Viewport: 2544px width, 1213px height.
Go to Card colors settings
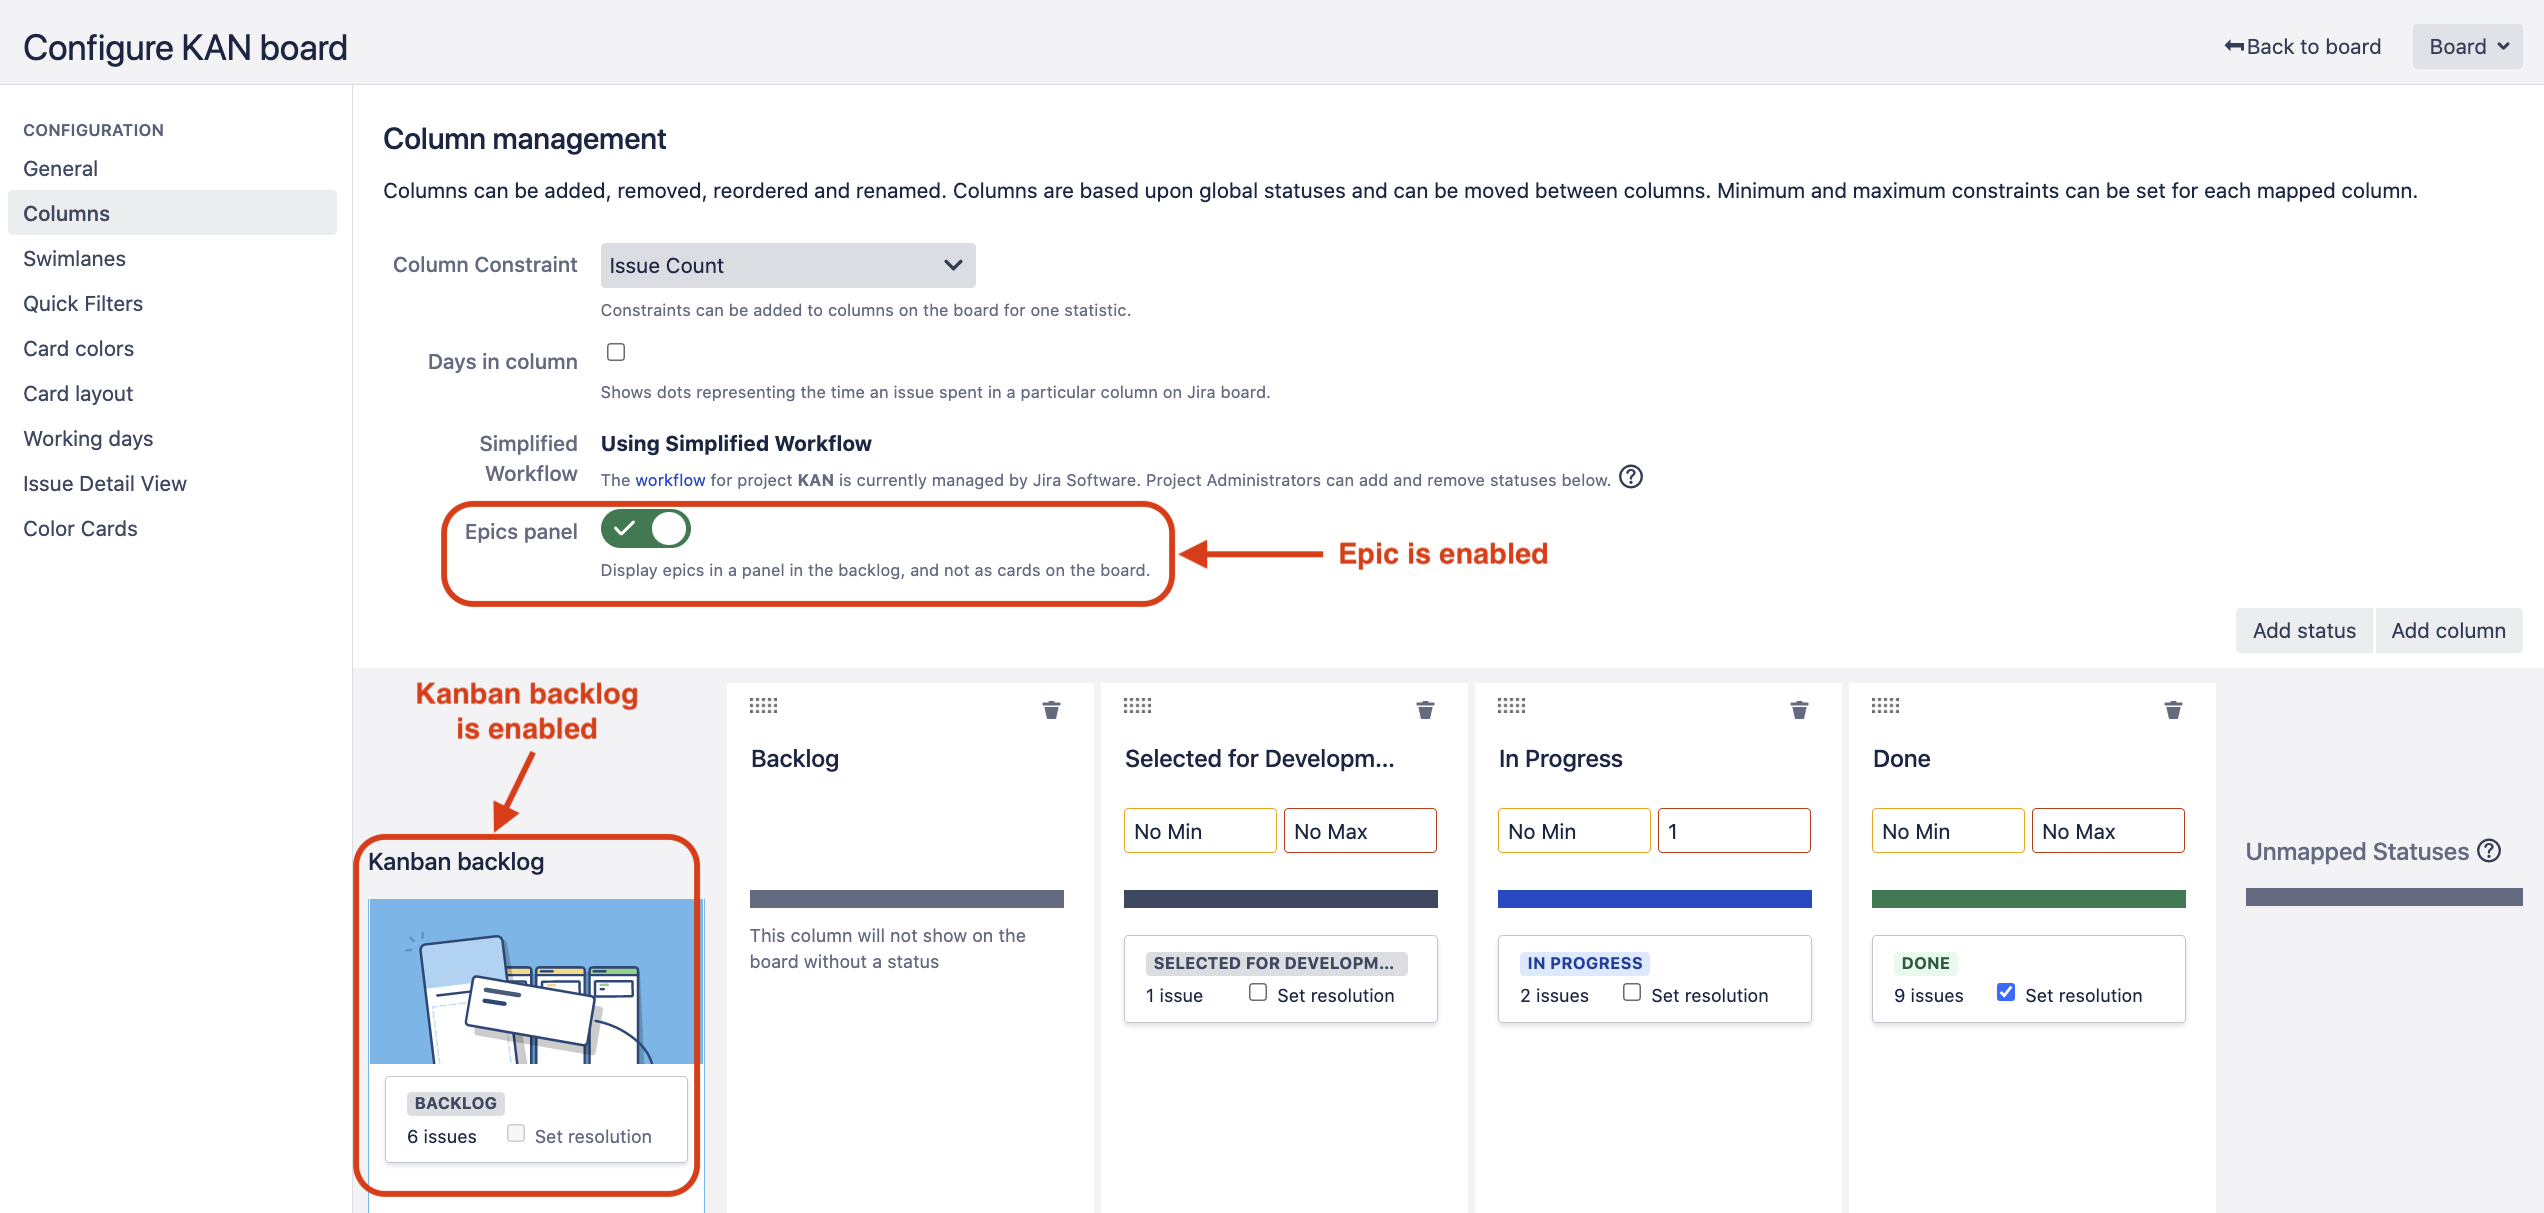pos(79,349)
